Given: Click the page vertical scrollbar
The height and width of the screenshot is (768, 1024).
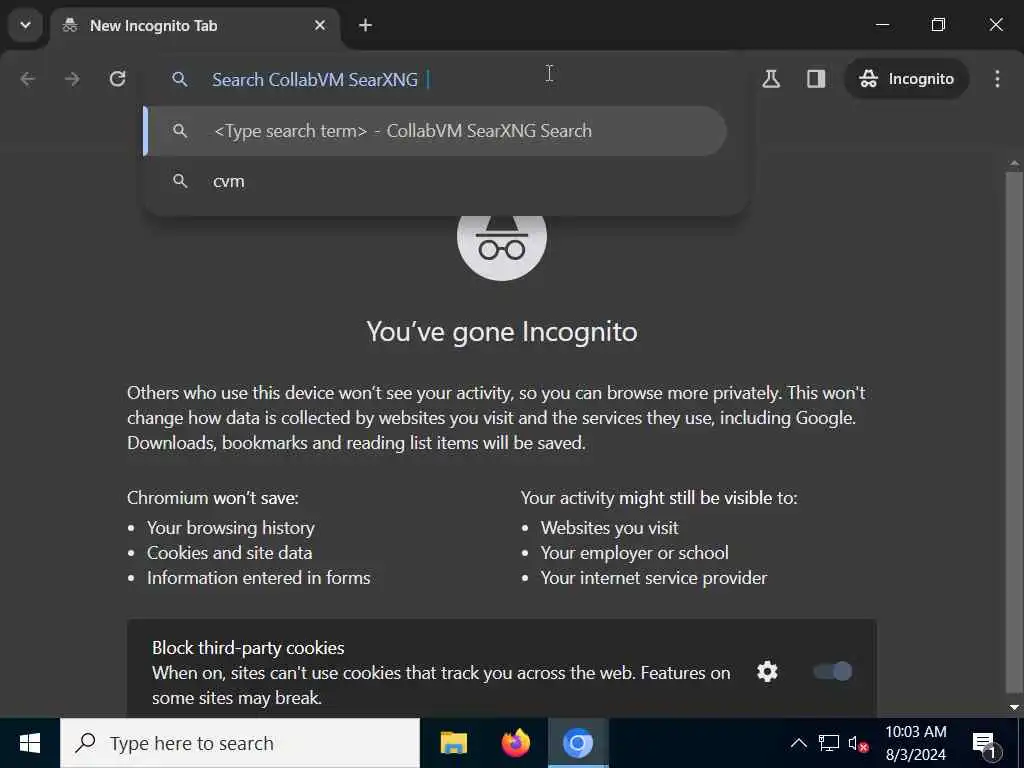Looking at the screenshot, I should 1014,431.
